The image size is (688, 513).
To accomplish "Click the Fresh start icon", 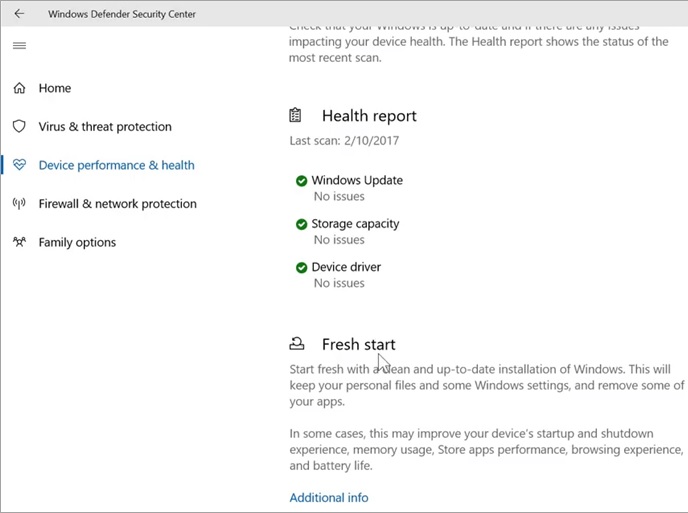I will [296, 344].
